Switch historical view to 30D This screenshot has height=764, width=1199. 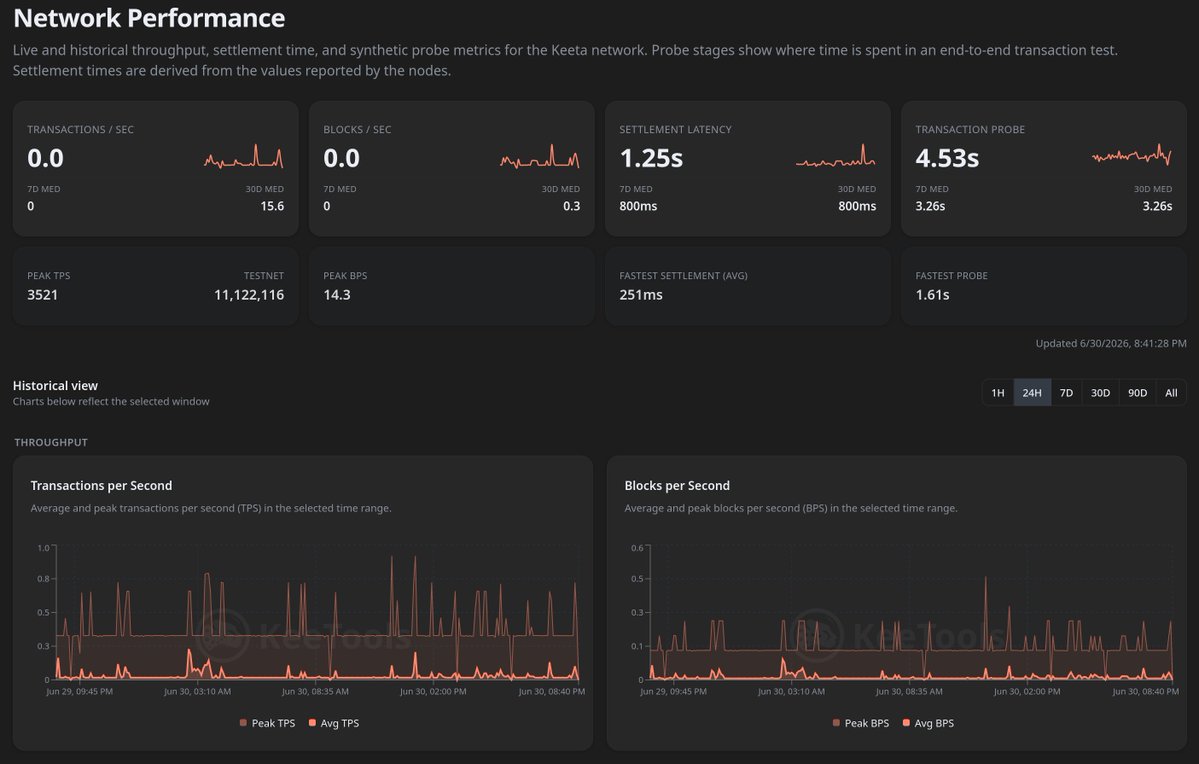(1100, 392)
